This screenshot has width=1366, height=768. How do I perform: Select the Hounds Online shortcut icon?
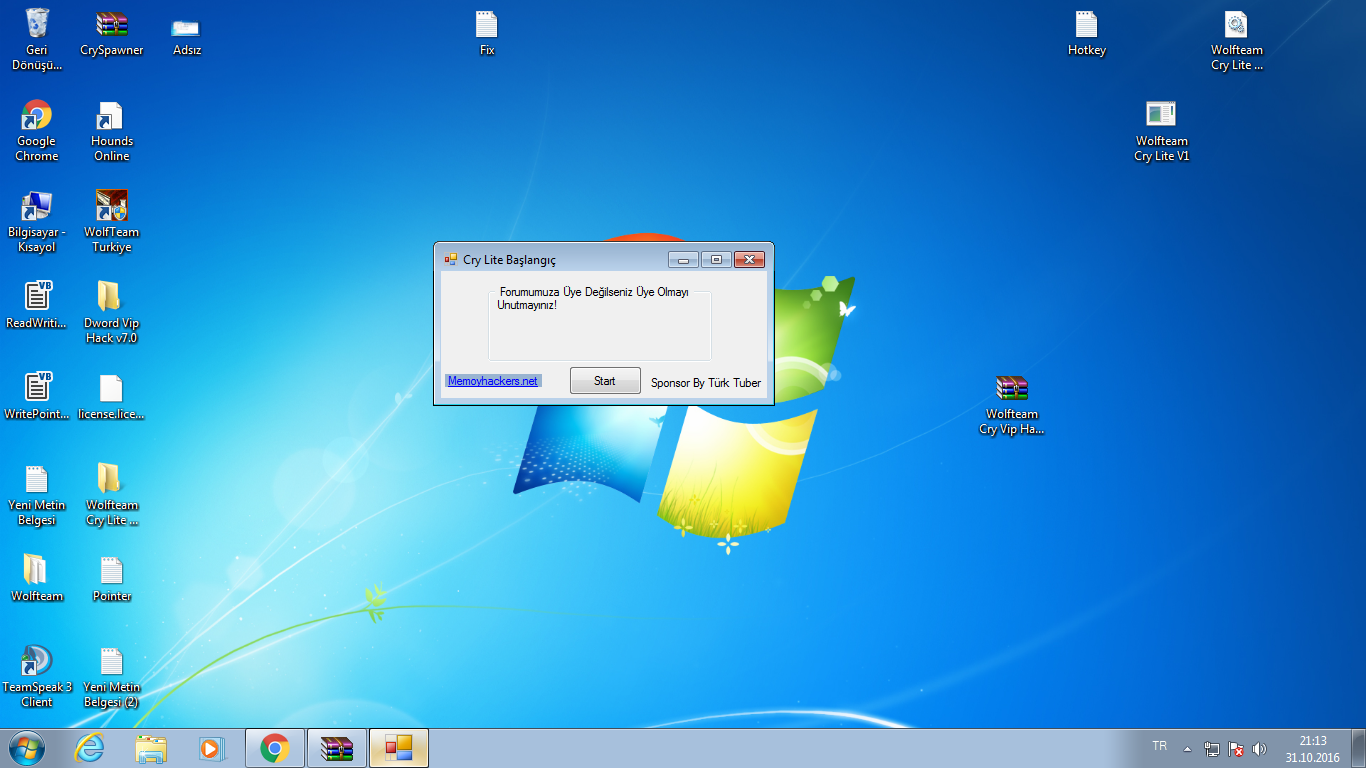pos(112,131)
